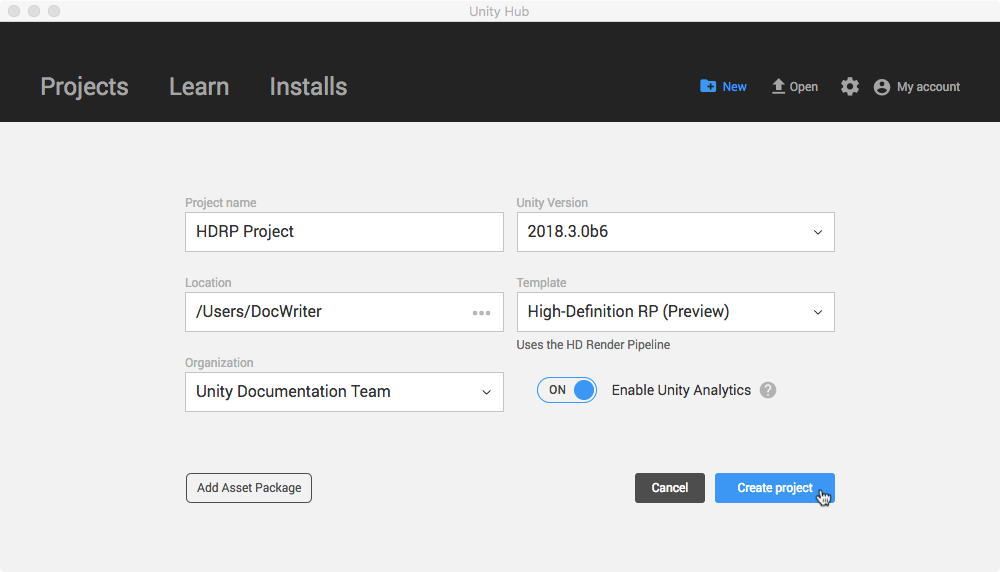Click the Cancel button
This screenshot has height=572, width=1000.
(669, 488)
